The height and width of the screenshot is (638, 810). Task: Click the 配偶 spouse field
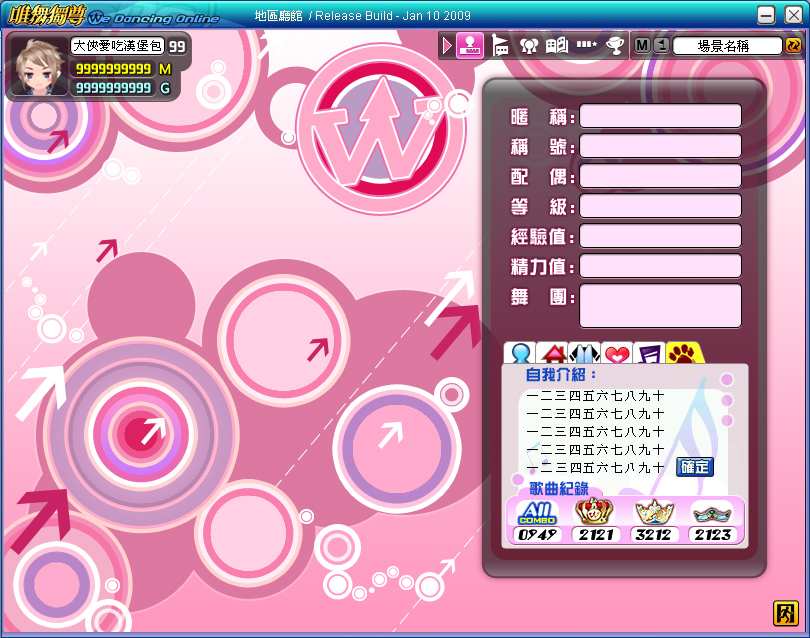coord(660,176)
